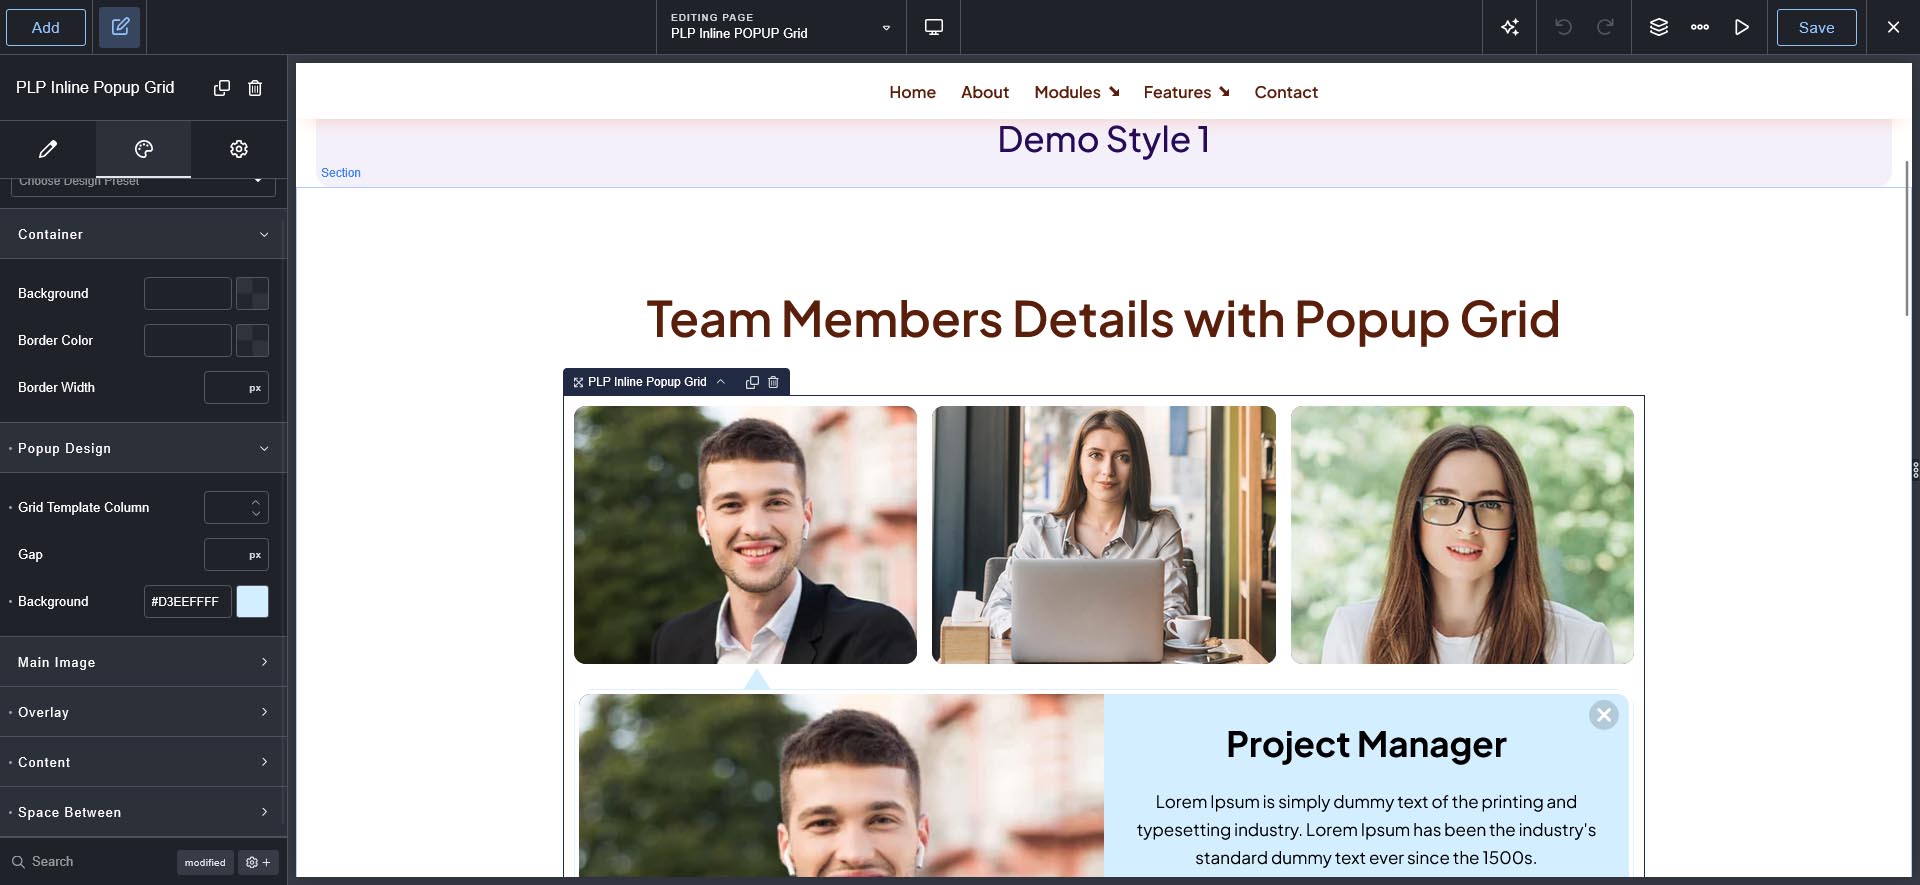The image size is (1920, 885).
Task: Switch to the design palette tab
Action: click(x=144, y=149)
